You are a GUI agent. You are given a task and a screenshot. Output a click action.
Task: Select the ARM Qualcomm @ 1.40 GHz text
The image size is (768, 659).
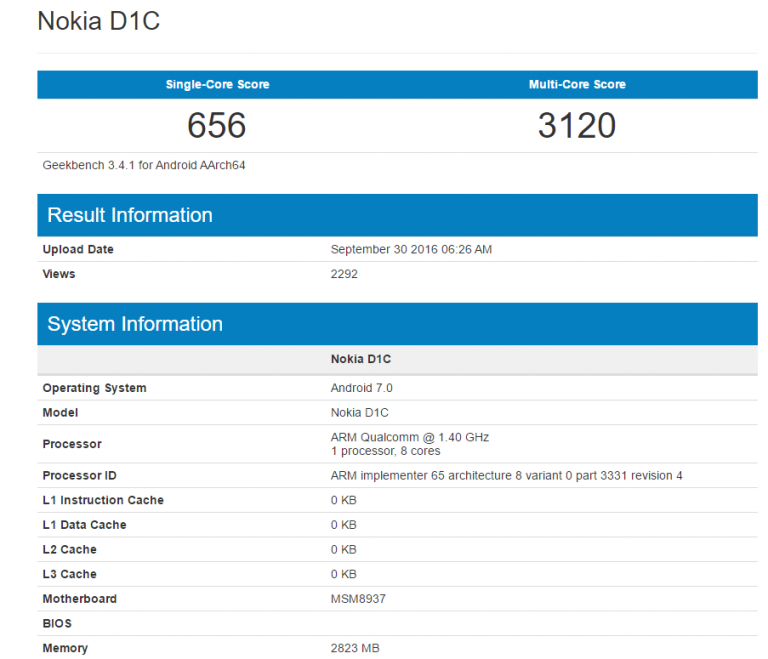pos(410,437)
